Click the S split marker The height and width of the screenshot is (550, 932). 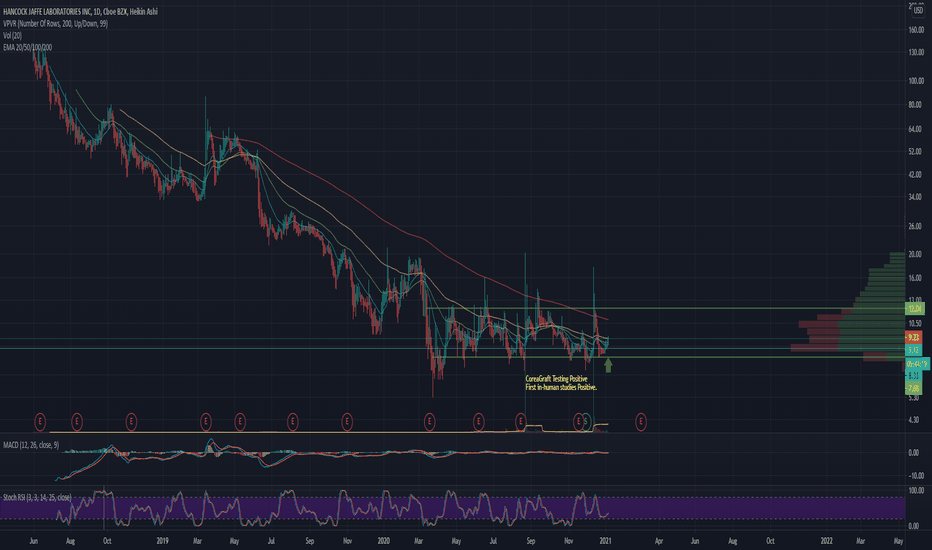[587, 422]
